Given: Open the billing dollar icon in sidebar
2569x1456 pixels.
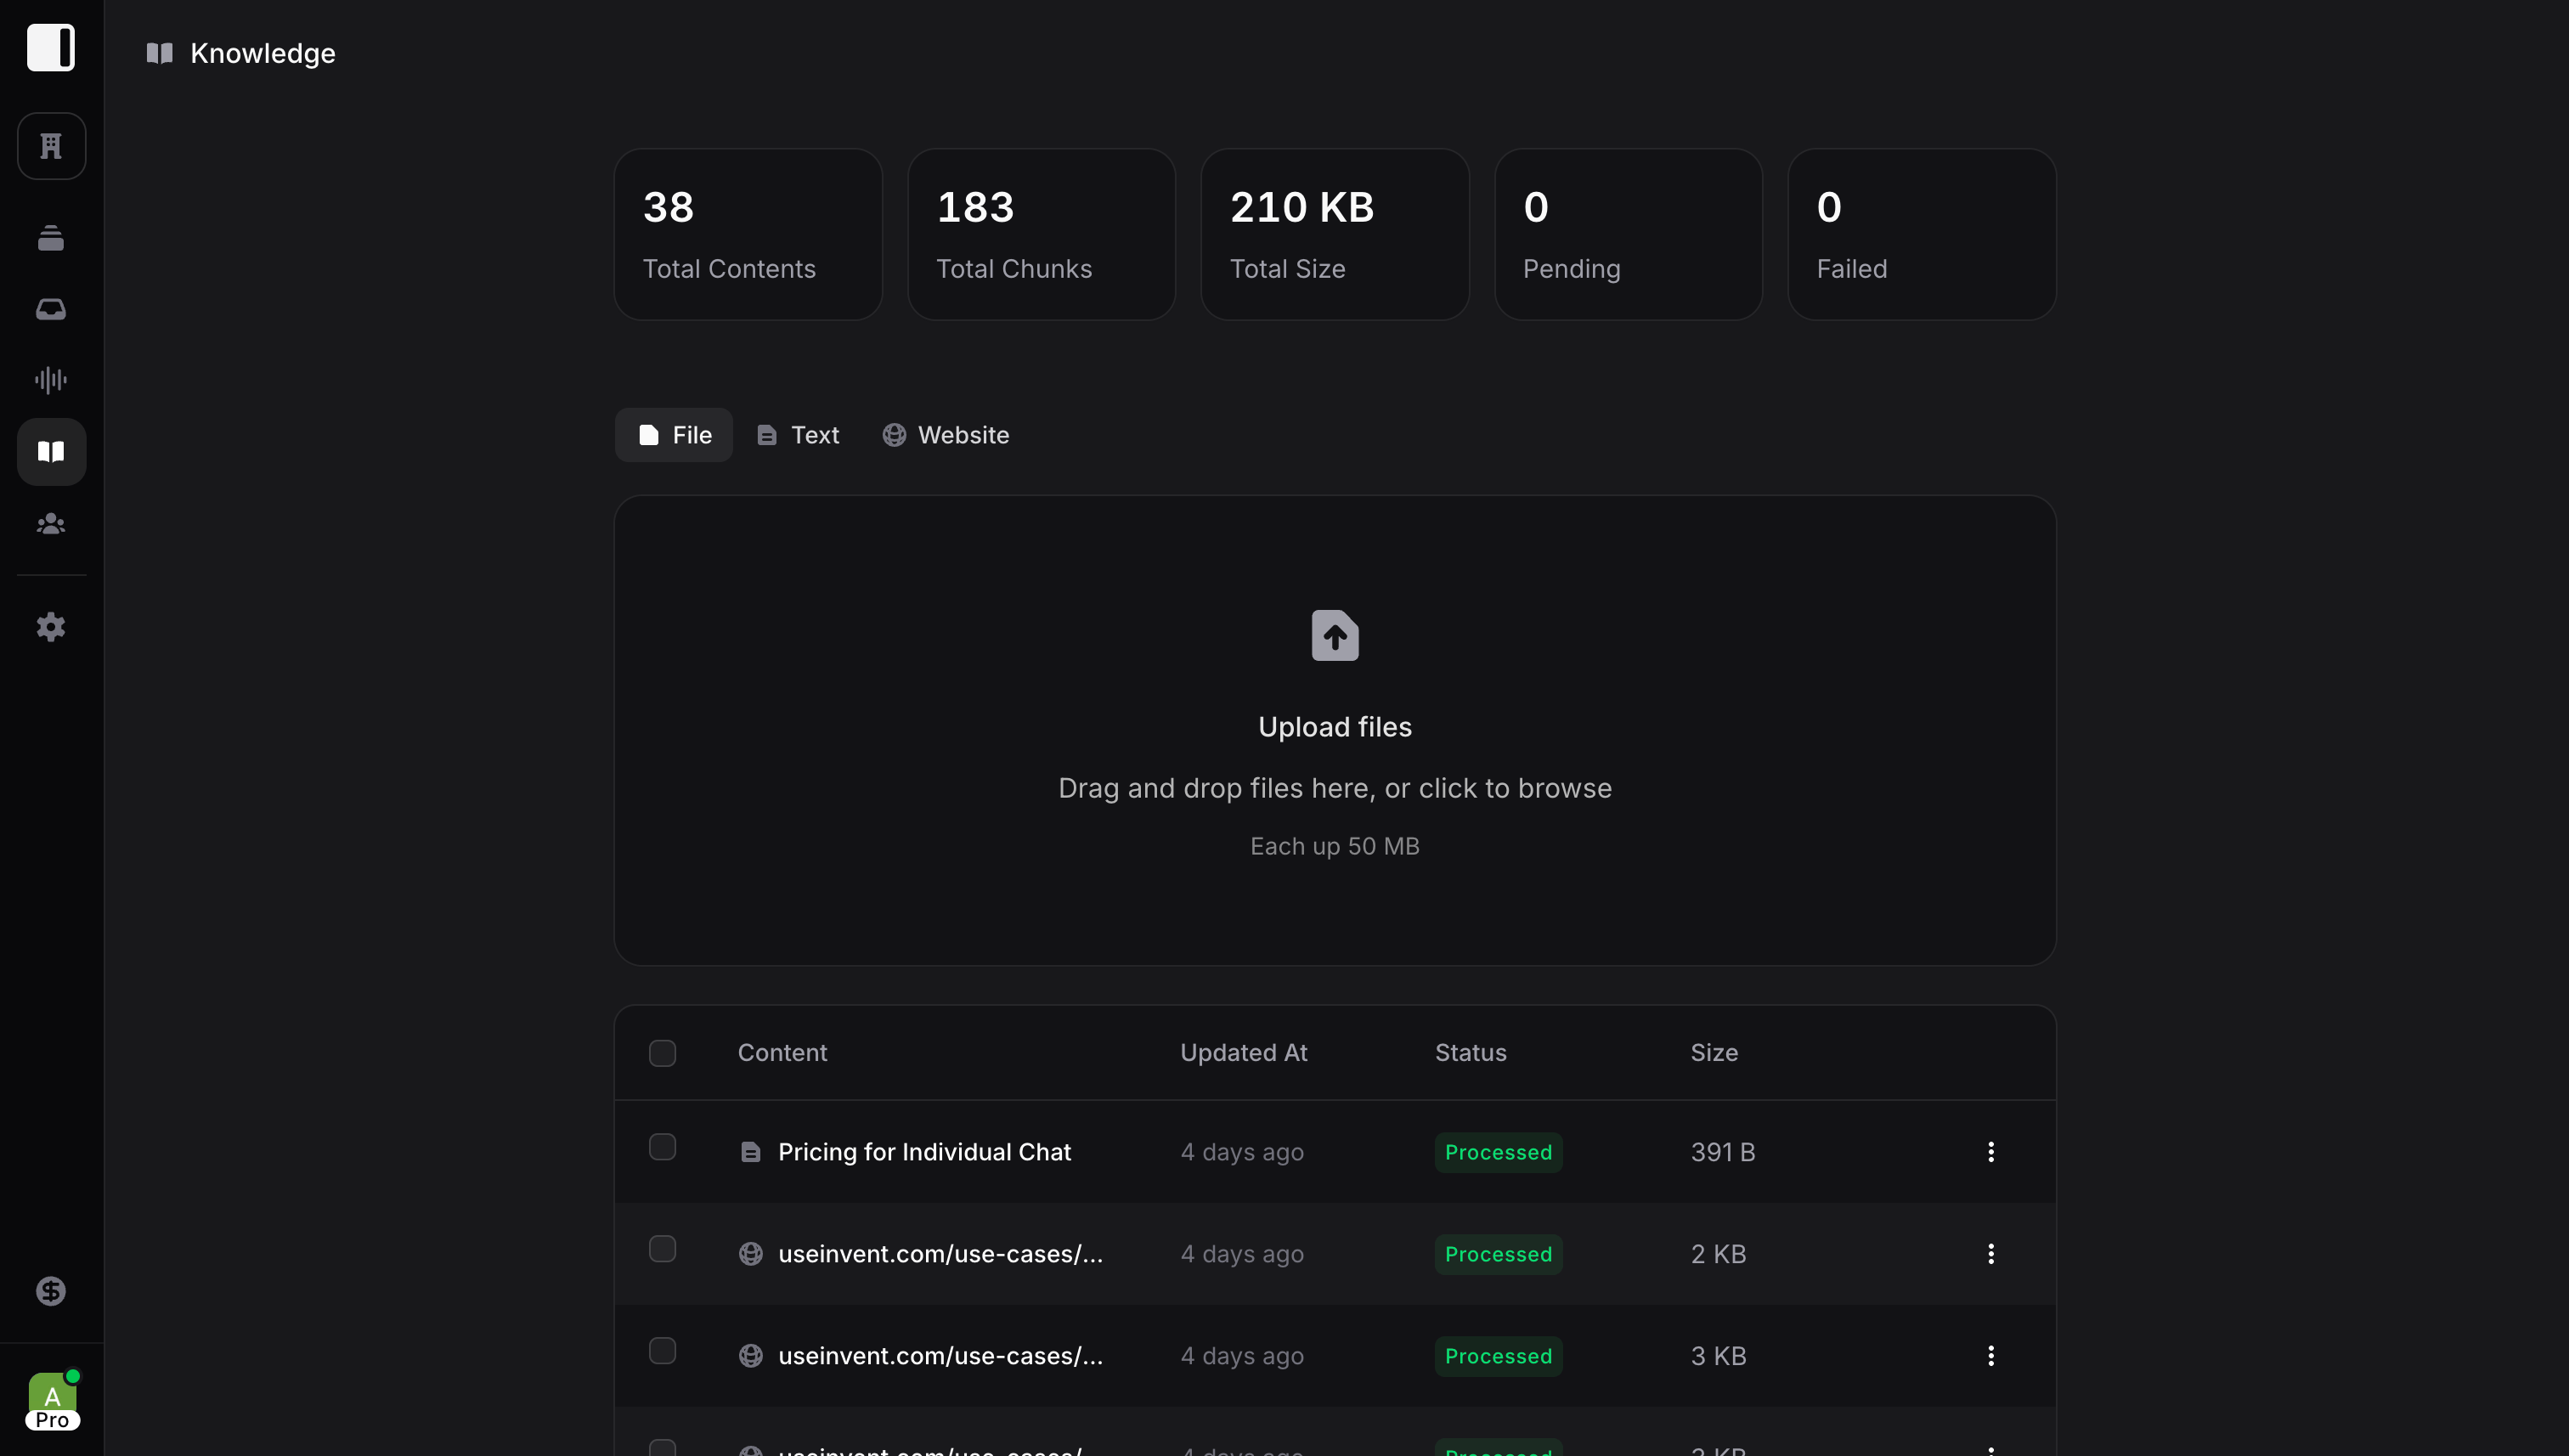Looking at the screenshot, I should click(51, 1291).
